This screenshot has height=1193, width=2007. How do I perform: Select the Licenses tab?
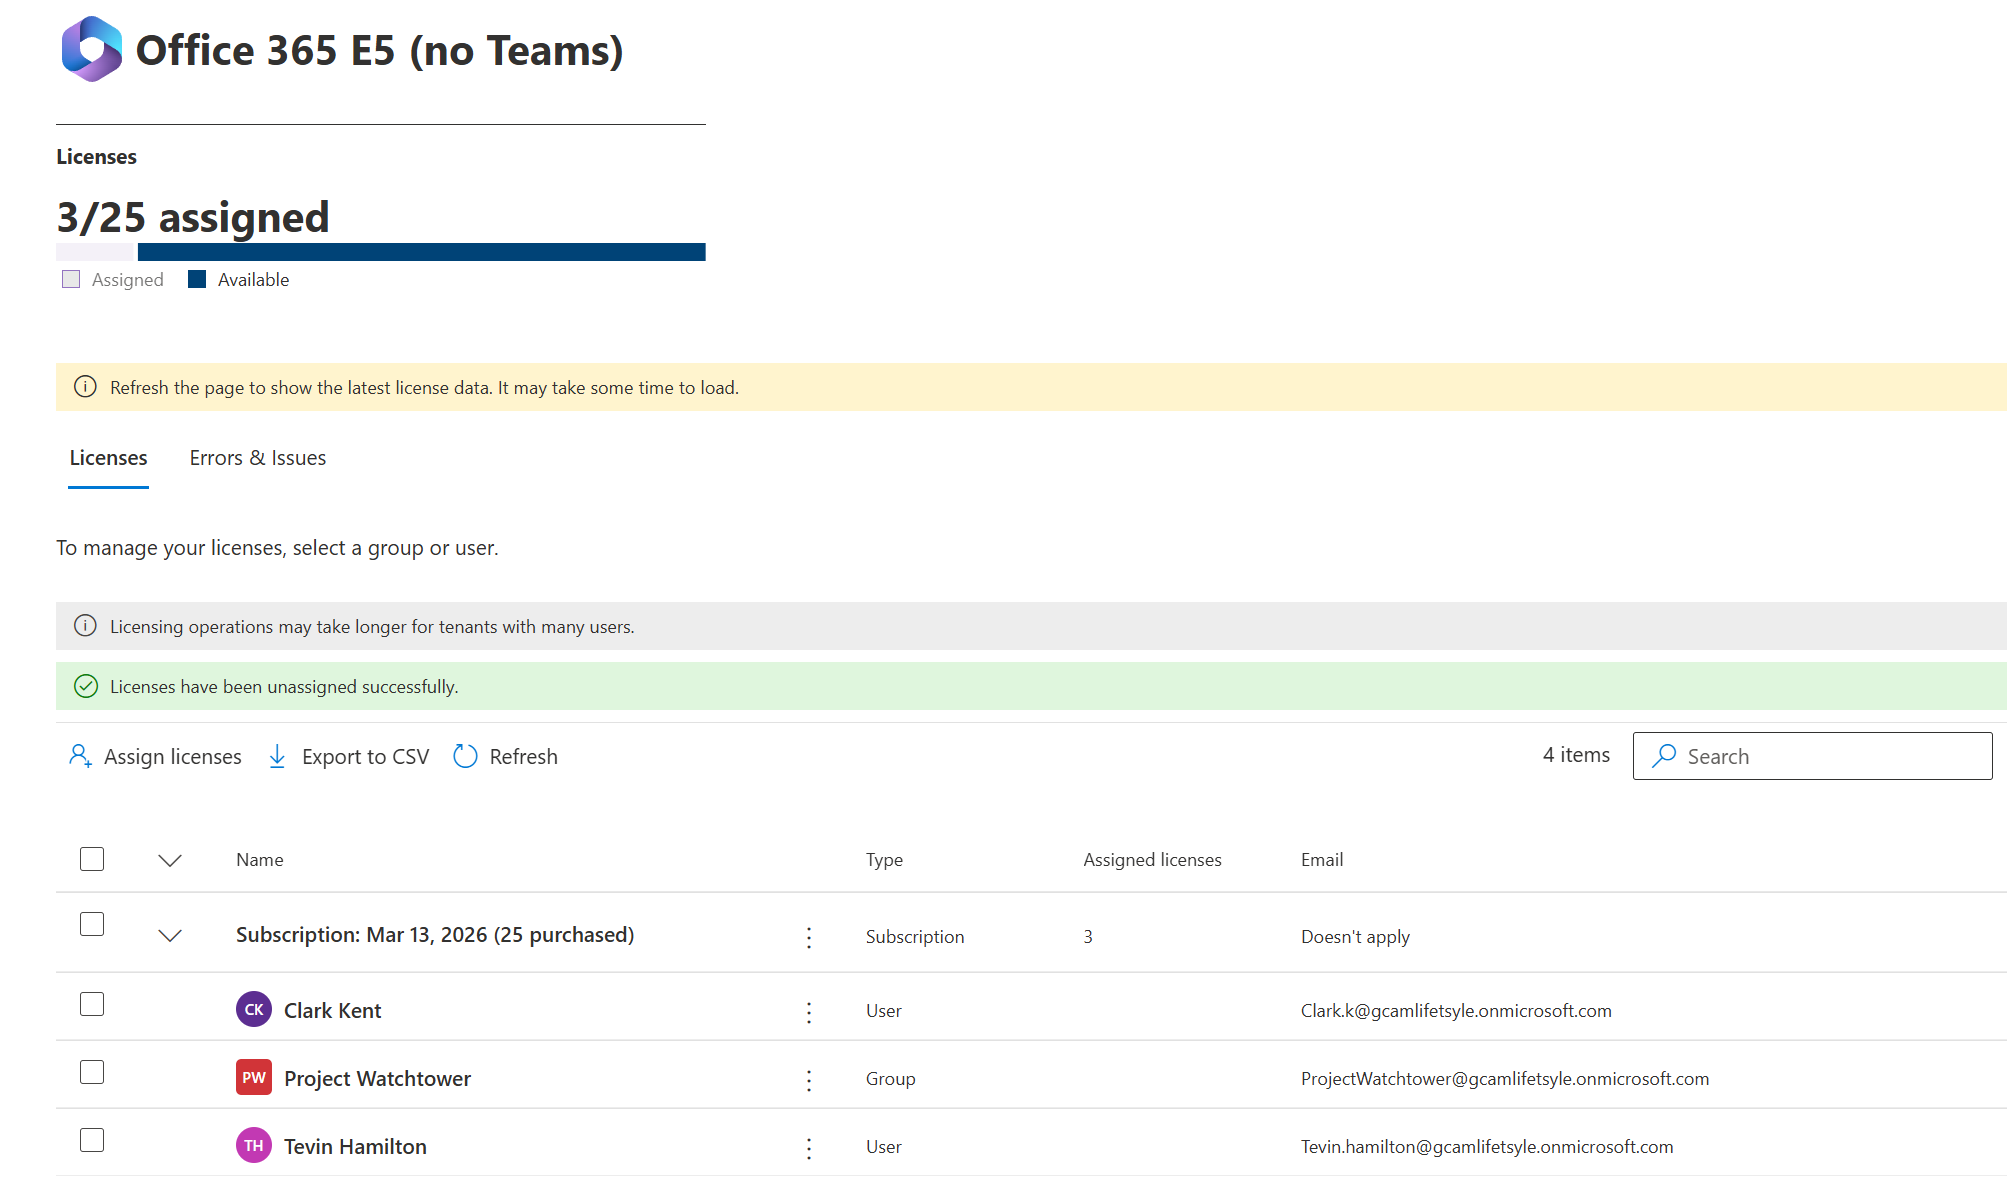pyautogui.click(x=108, y=458)
